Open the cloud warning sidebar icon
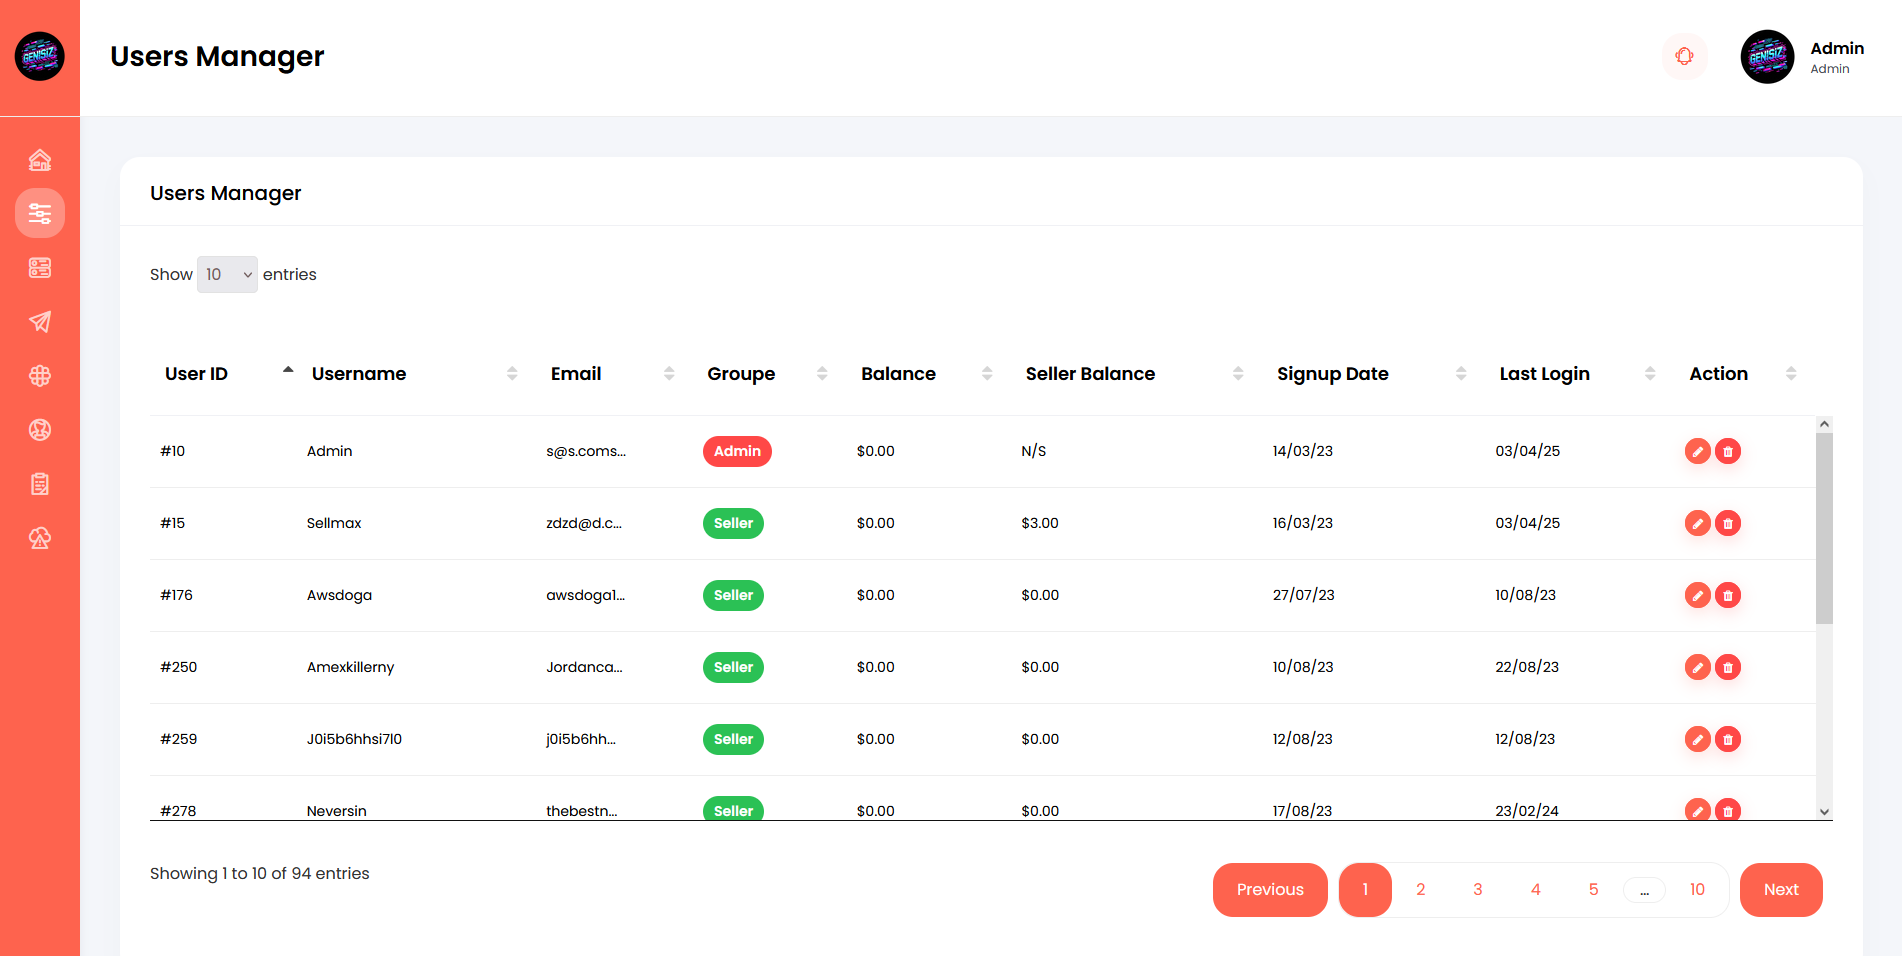This screenshot has height=956, width=1902. pyautogui.click(x=40, y=538)
